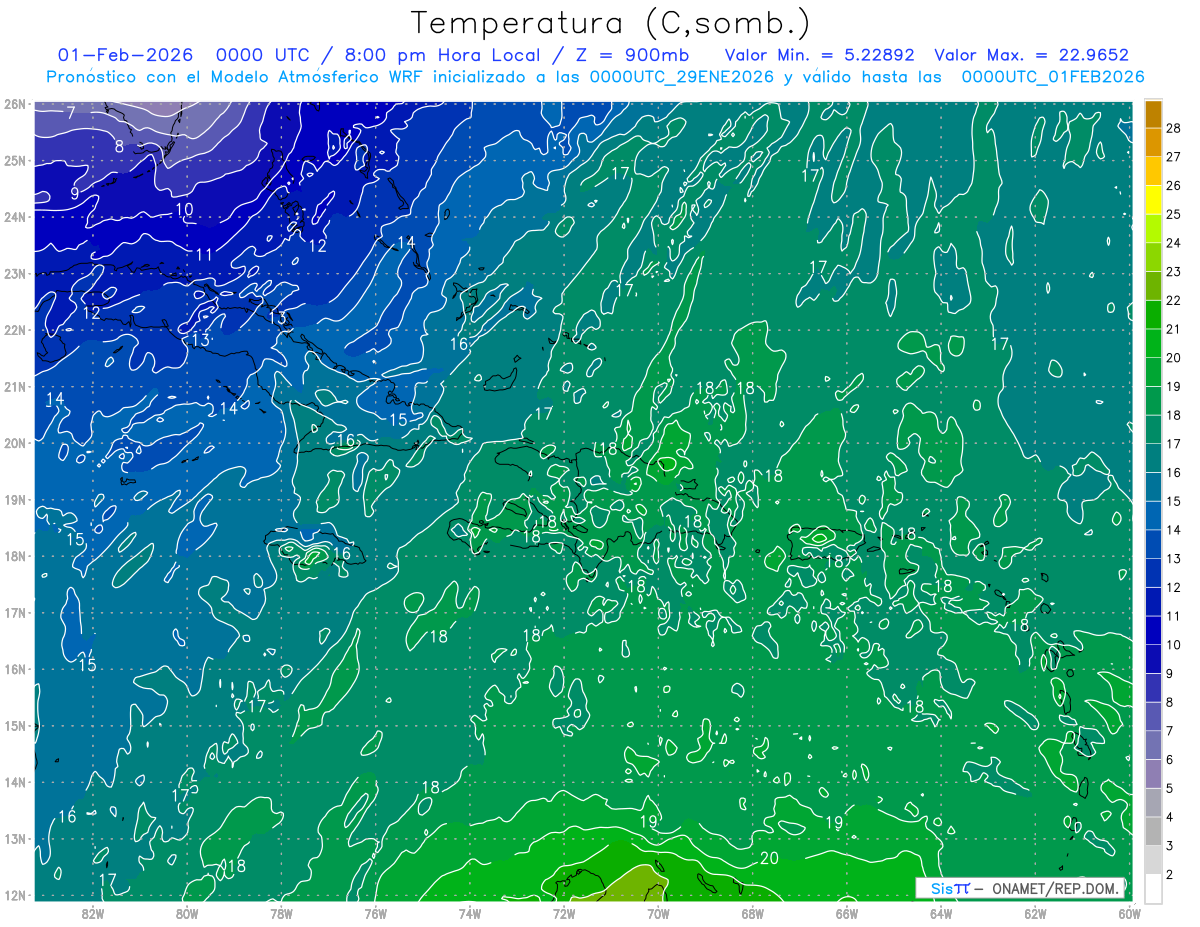The height and width of the screenshot is (927, 1200).
Task: Click the '11' contour label on the map
Action: [204, 255]
